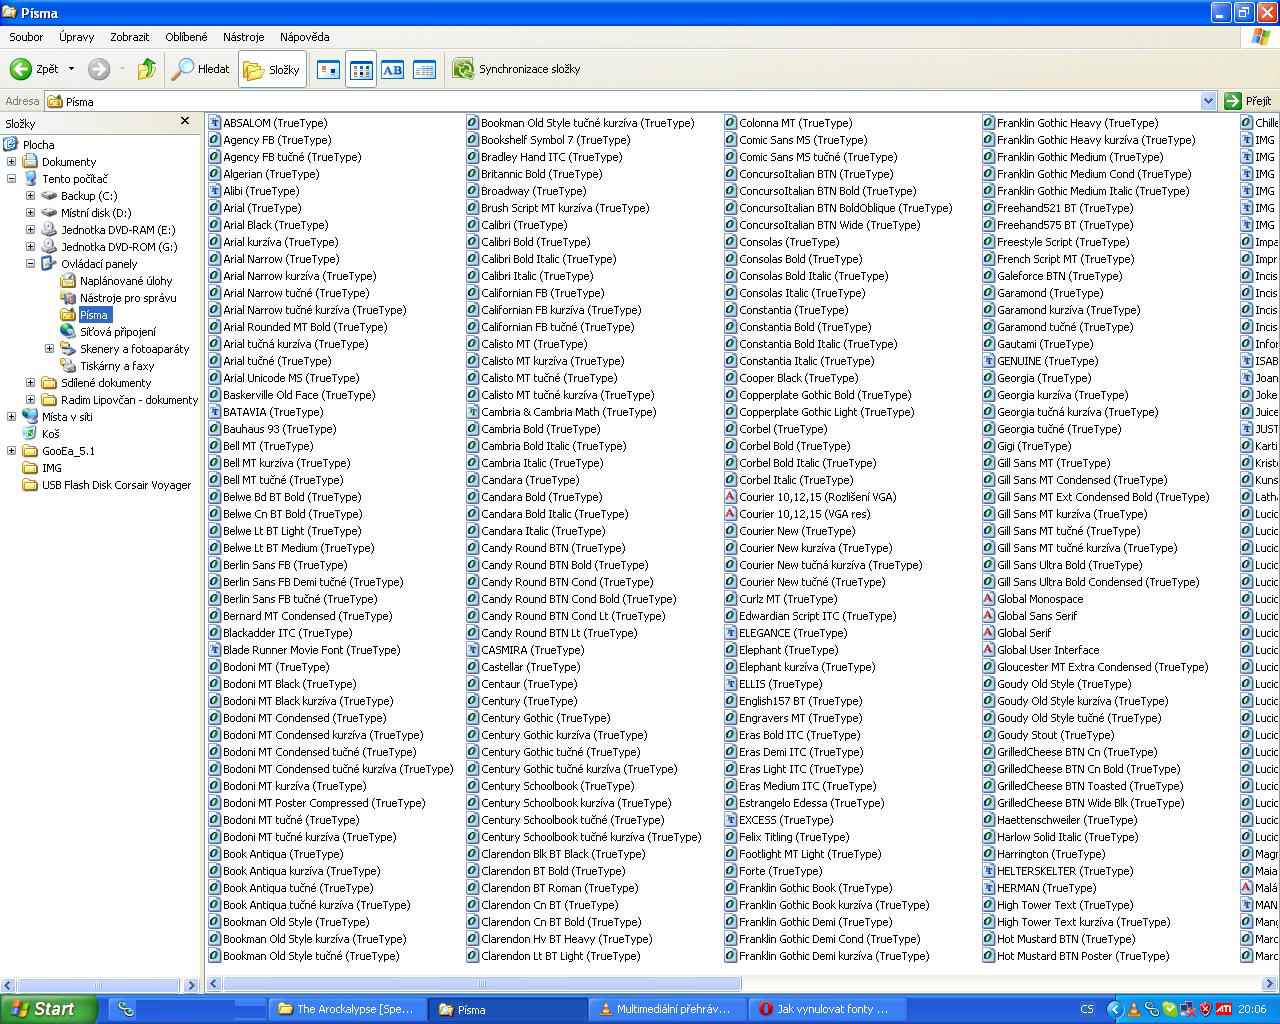Select Síťová připojení in the tree
The height and width of the screenshot is (1024, 1280).
click(118, 332)
